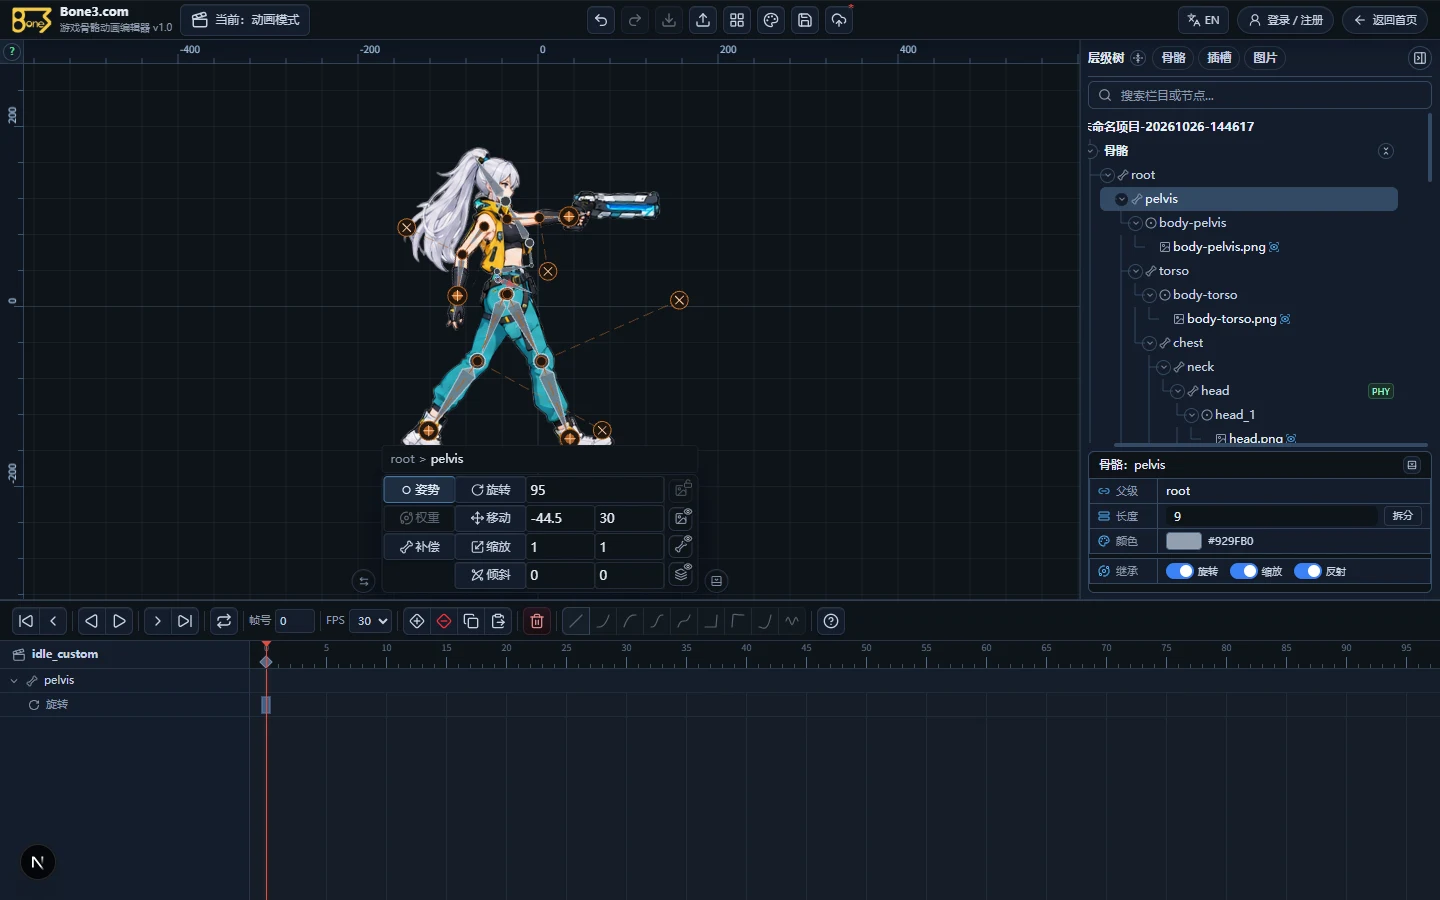Click the redo arrow in top toolbar
The height and width of the screenshot is (900, 1440).
(x=635, y=20)
